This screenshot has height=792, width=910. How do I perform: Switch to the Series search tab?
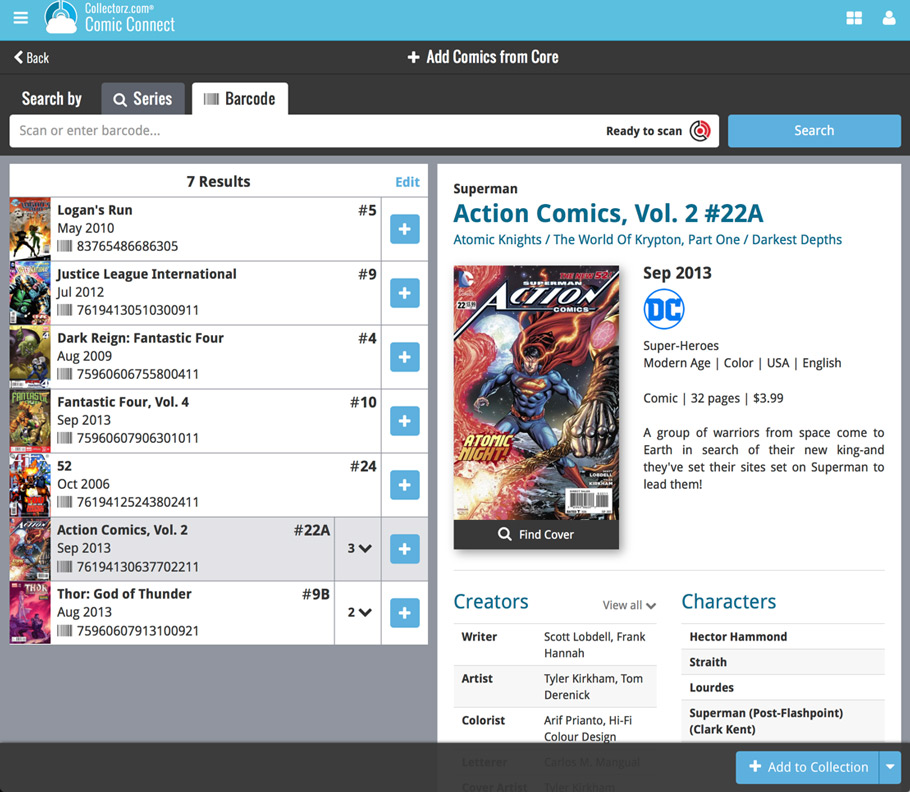(x=143, y=99)
